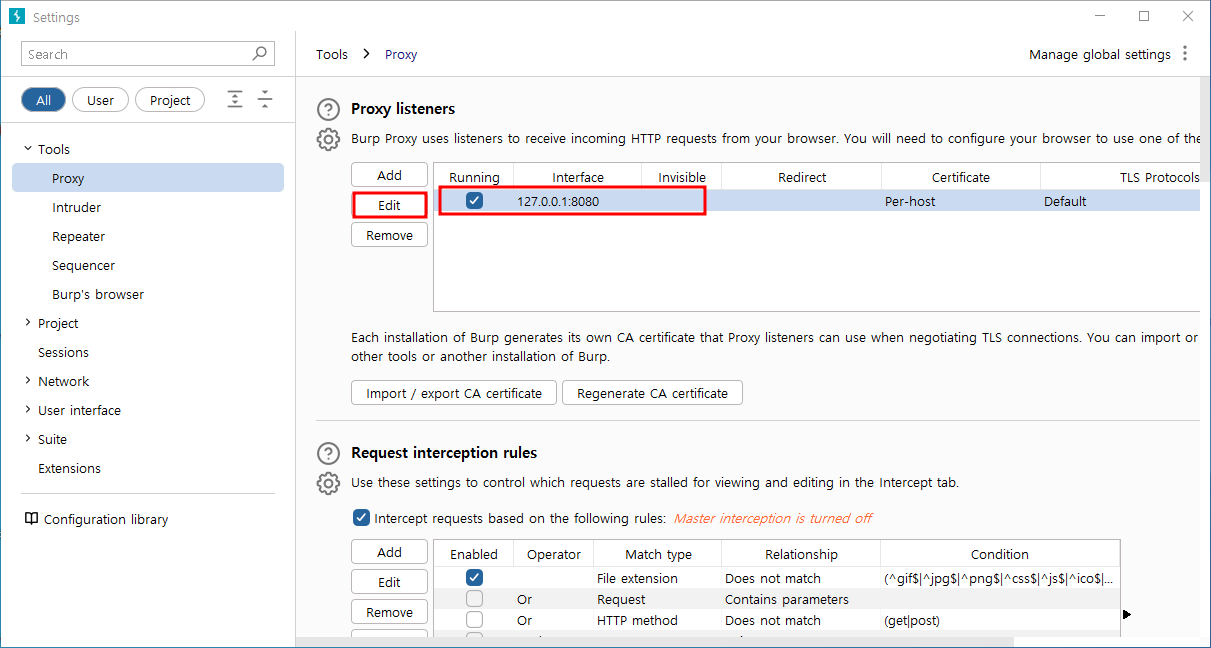Click the Default TLS protocols cell
This screenshot has width=1211, height=648.
click(x=1120, y=201)
